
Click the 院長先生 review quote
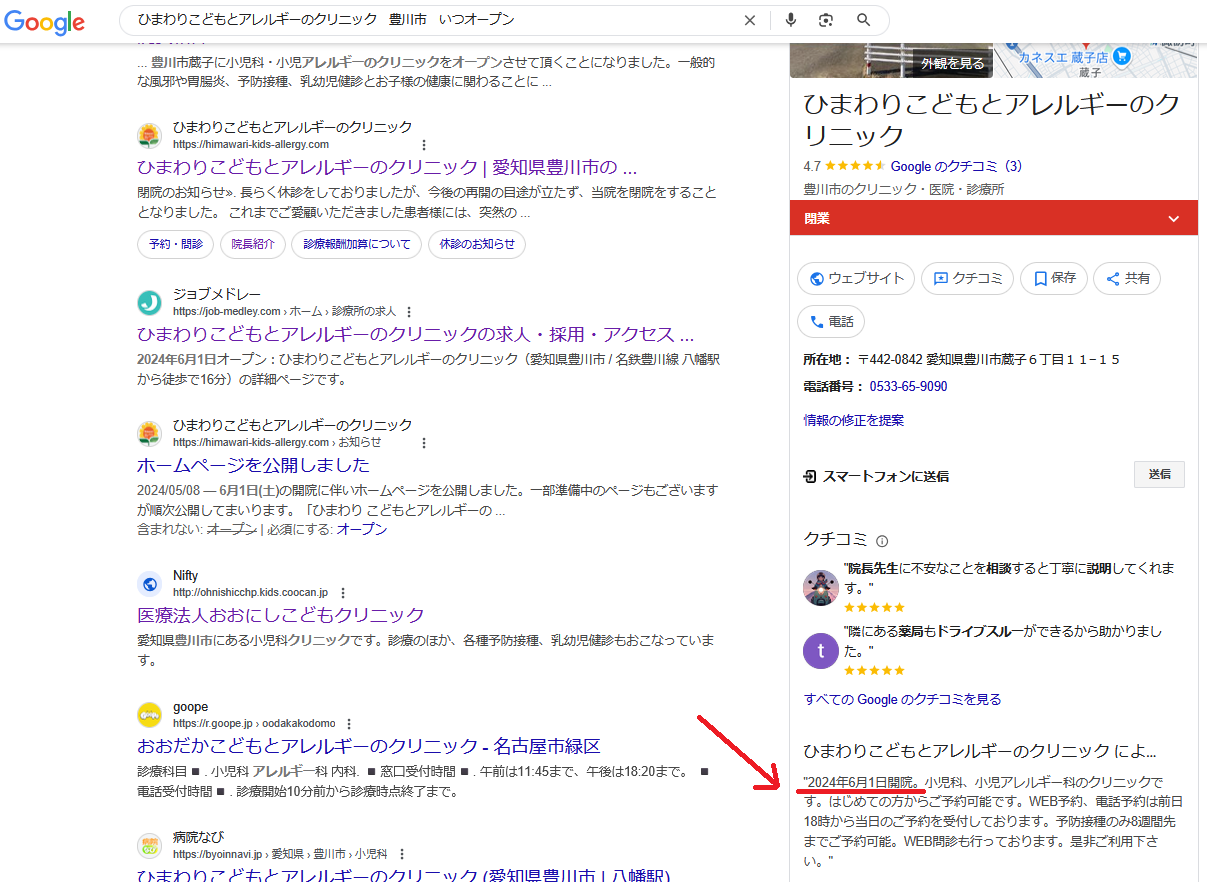1010,578
